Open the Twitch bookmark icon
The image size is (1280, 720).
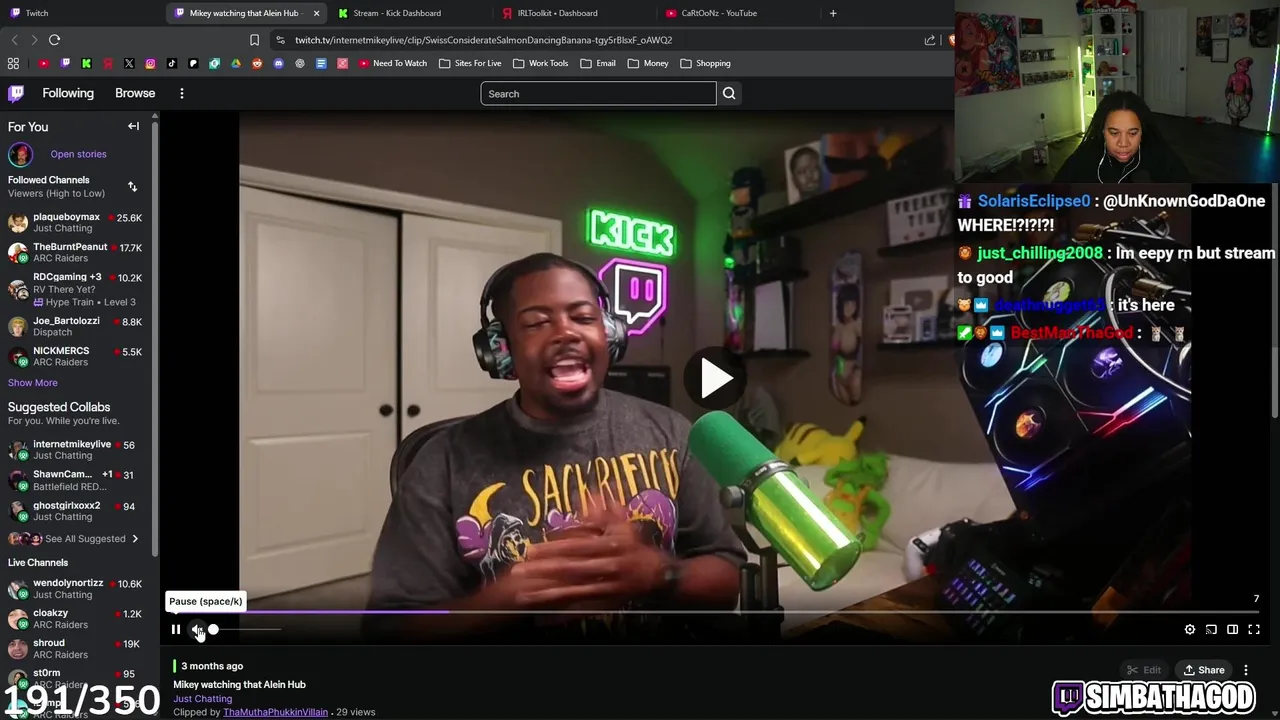tap(65, 63)
